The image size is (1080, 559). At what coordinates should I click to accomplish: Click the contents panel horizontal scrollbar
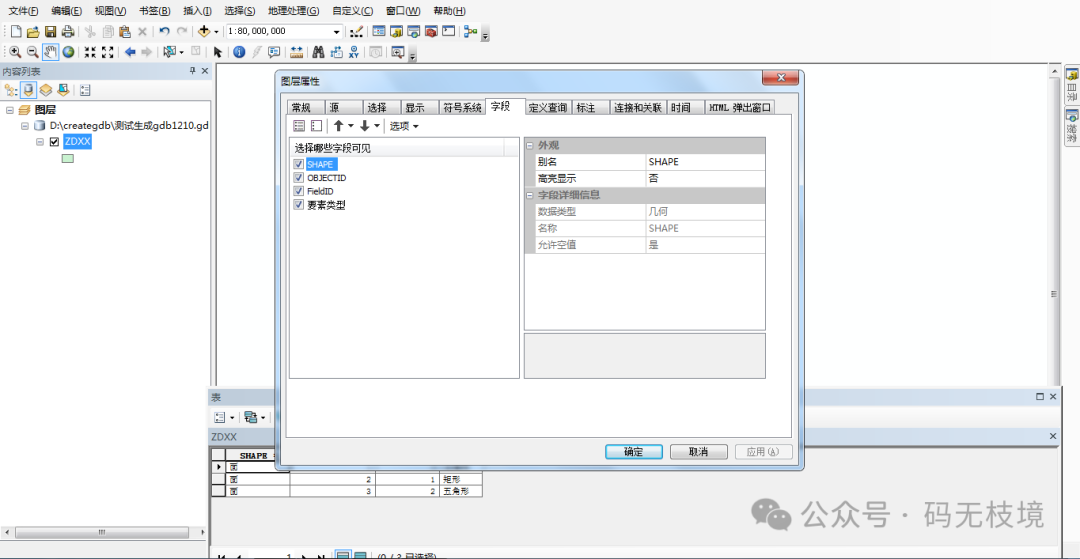(x=103, y=532)
